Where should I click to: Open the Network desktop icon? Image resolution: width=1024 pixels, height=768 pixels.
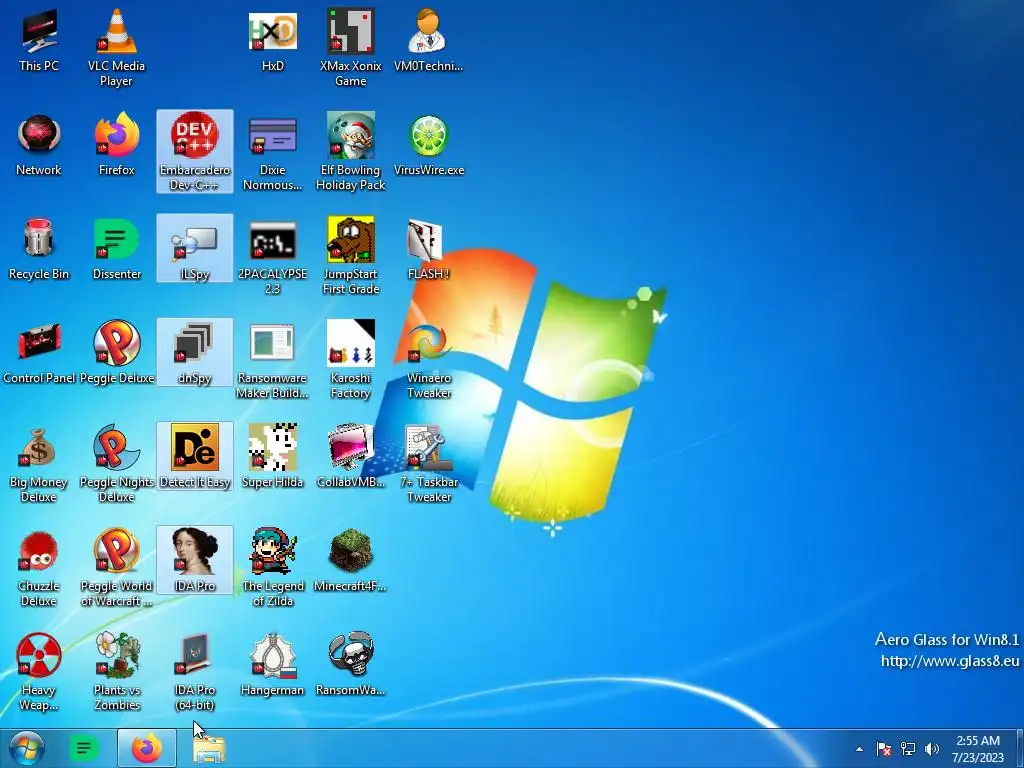39,145
